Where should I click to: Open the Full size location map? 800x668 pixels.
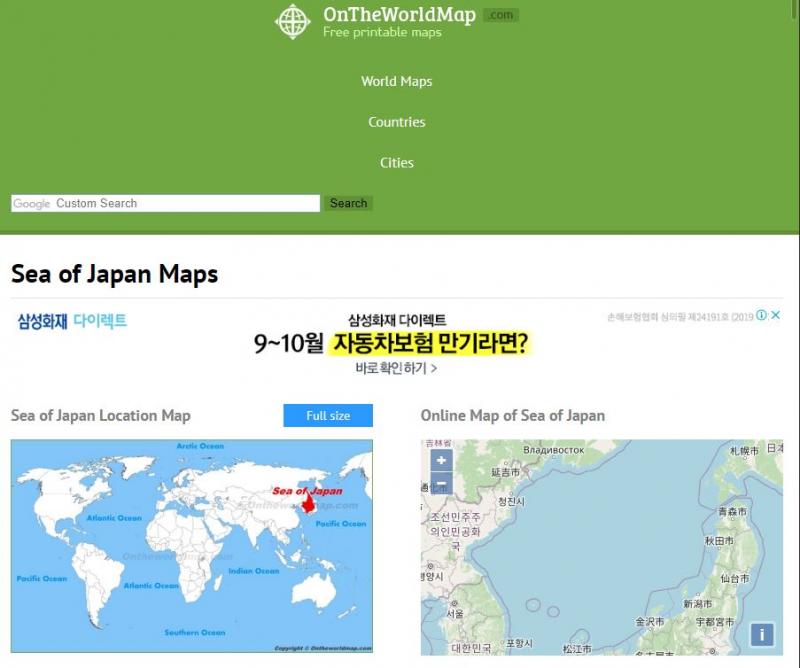point(328,415)
